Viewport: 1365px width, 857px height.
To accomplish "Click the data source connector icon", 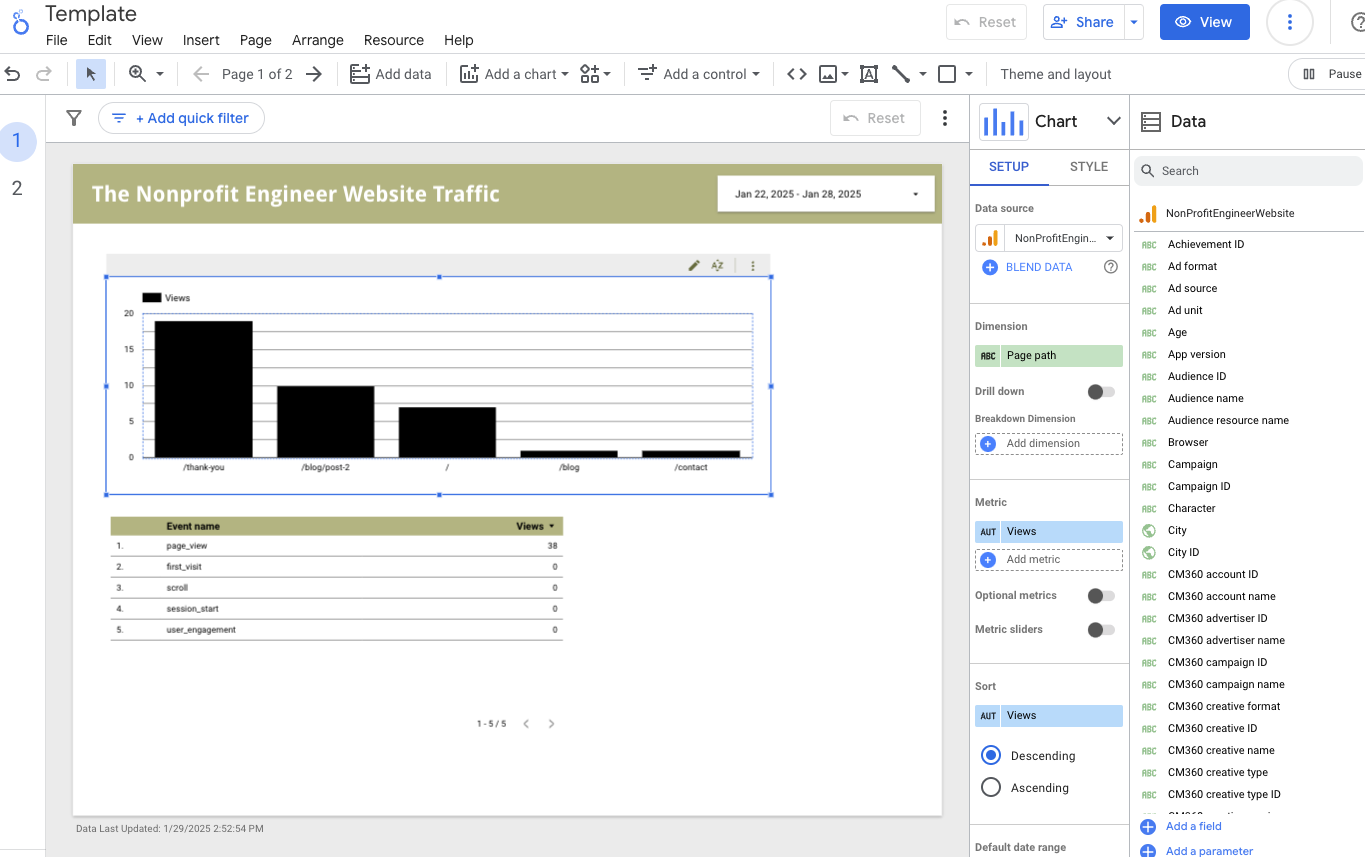I will pyautogui.click(x=990, y=238).
